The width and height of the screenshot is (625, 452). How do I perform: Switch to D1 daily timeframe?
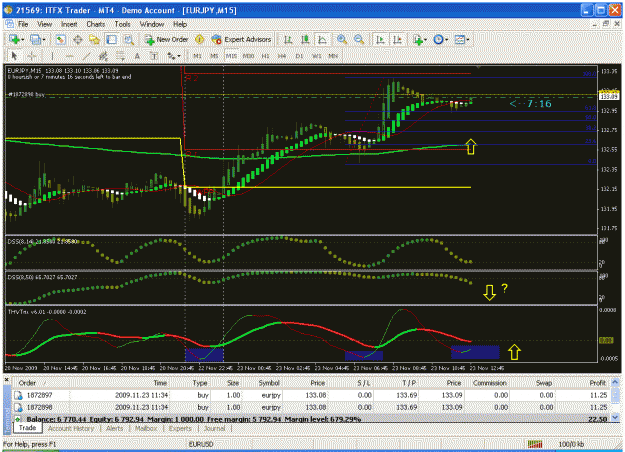[x=299, y=56]
